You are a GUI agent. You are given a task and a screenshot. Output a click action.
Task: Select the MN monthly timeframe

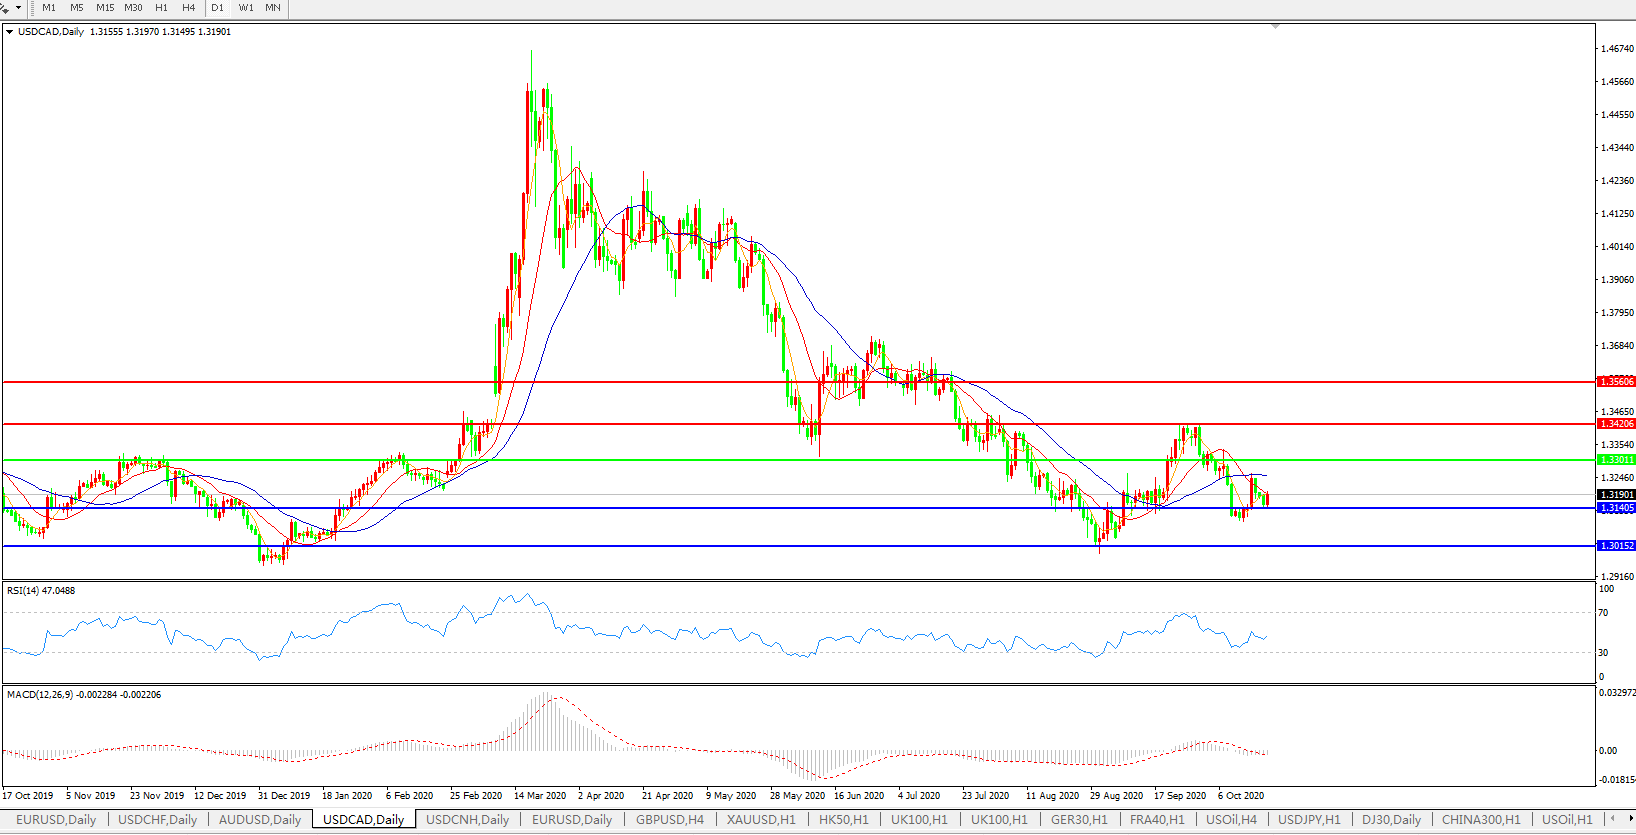[x=273, y=8]
